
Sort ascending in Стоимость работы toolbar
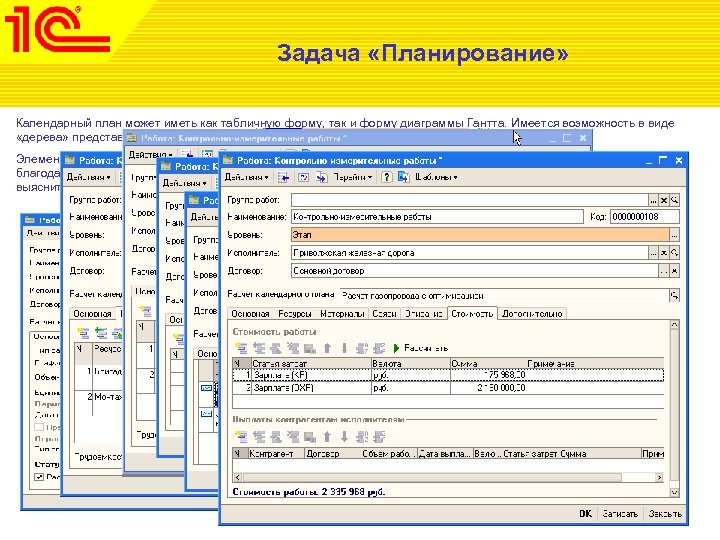click(362, 348)
